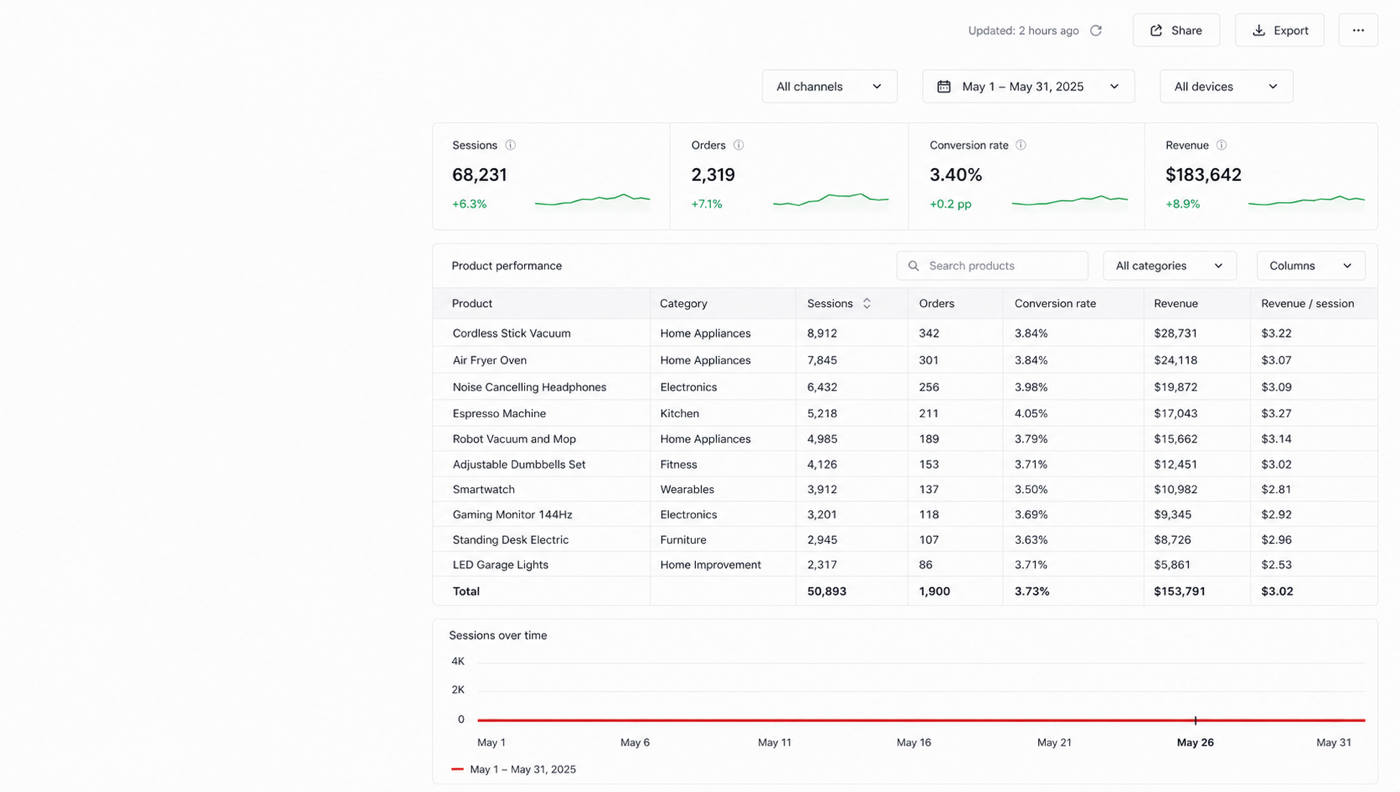
Task: Click the info icon beside Conversion rate
Action: (1021, 145)
